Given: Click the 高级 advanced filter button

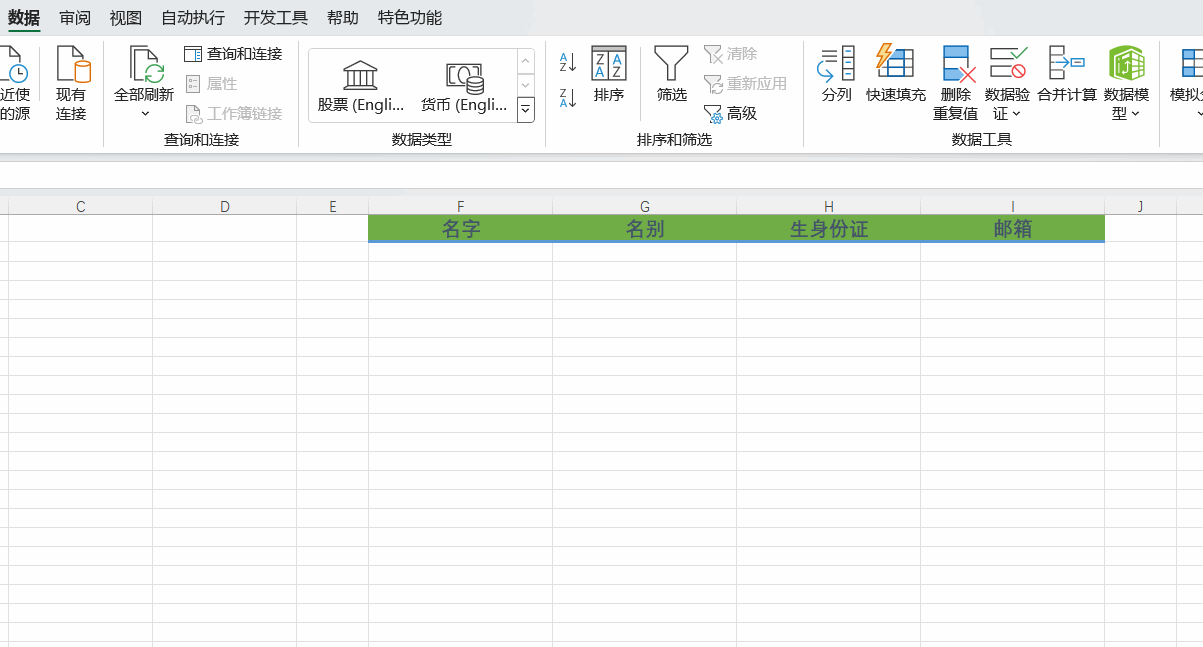Looking at the screenshot, I should 731,114.
